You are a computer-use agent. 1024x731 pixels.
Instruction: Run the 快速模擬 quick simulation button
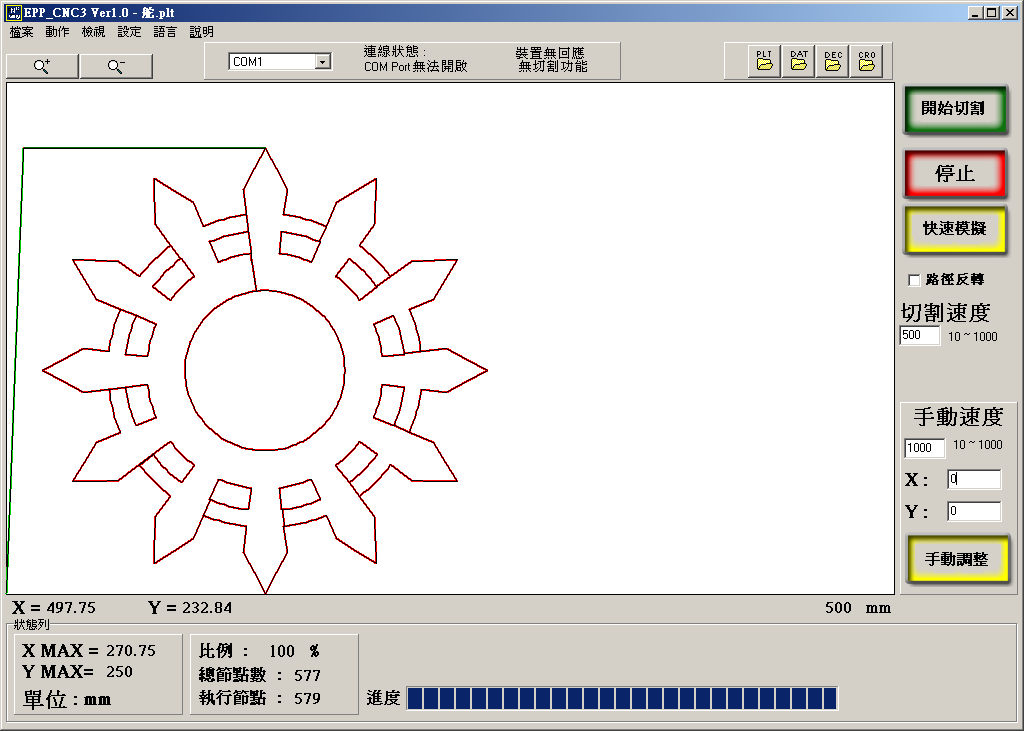(x=955, y=229)
